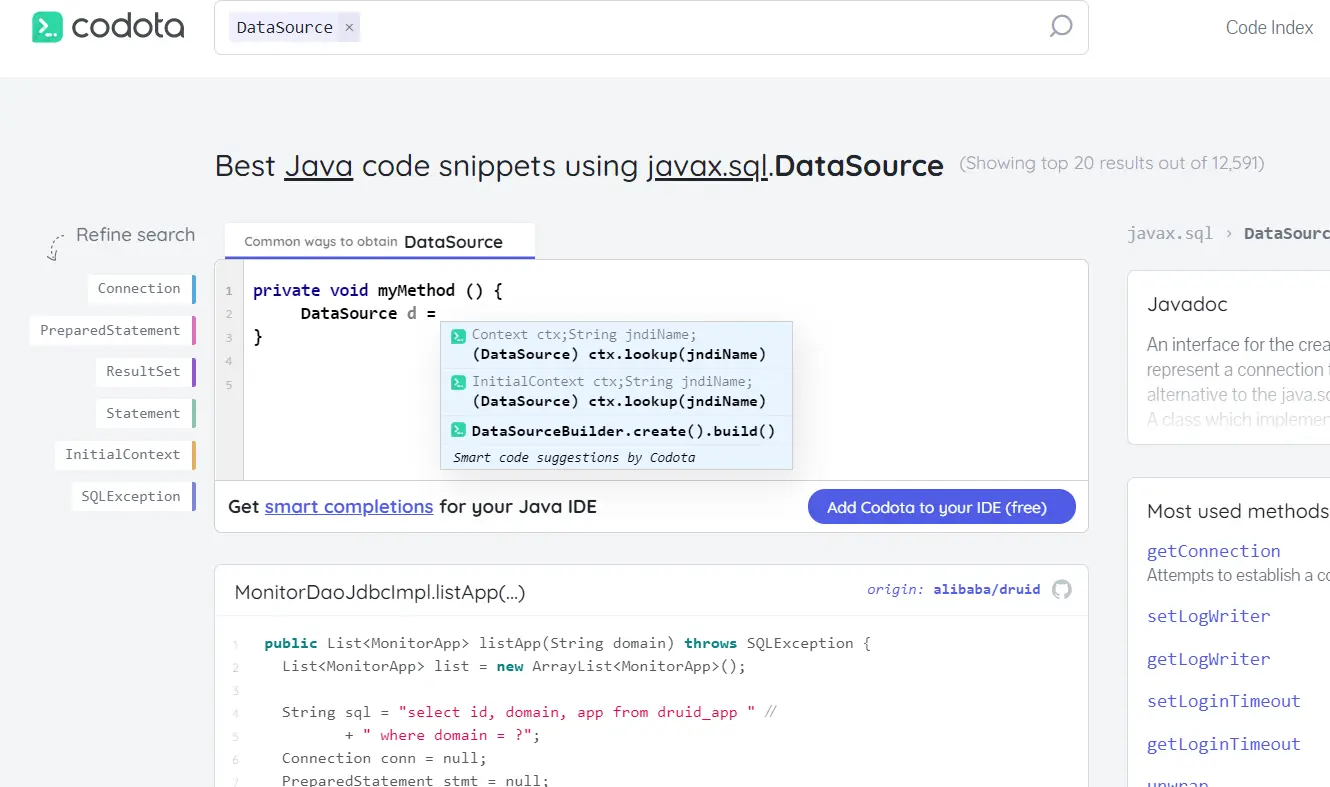Click the Codota icon beside the DataSourceBuilder suggestion
Viewport: 1330px width, 787px height.
(459, 430)
